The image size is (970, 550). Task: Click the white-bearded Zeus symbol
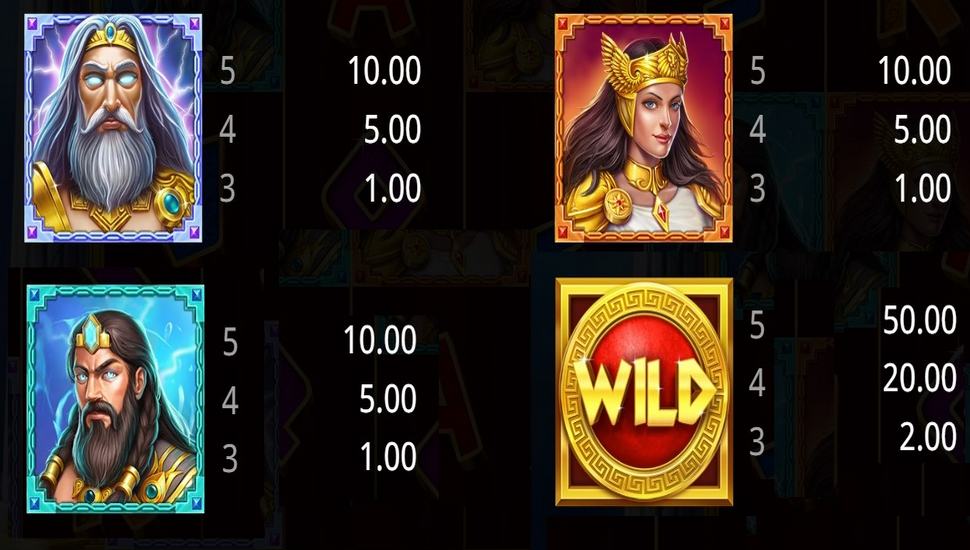tap(114, 128)
